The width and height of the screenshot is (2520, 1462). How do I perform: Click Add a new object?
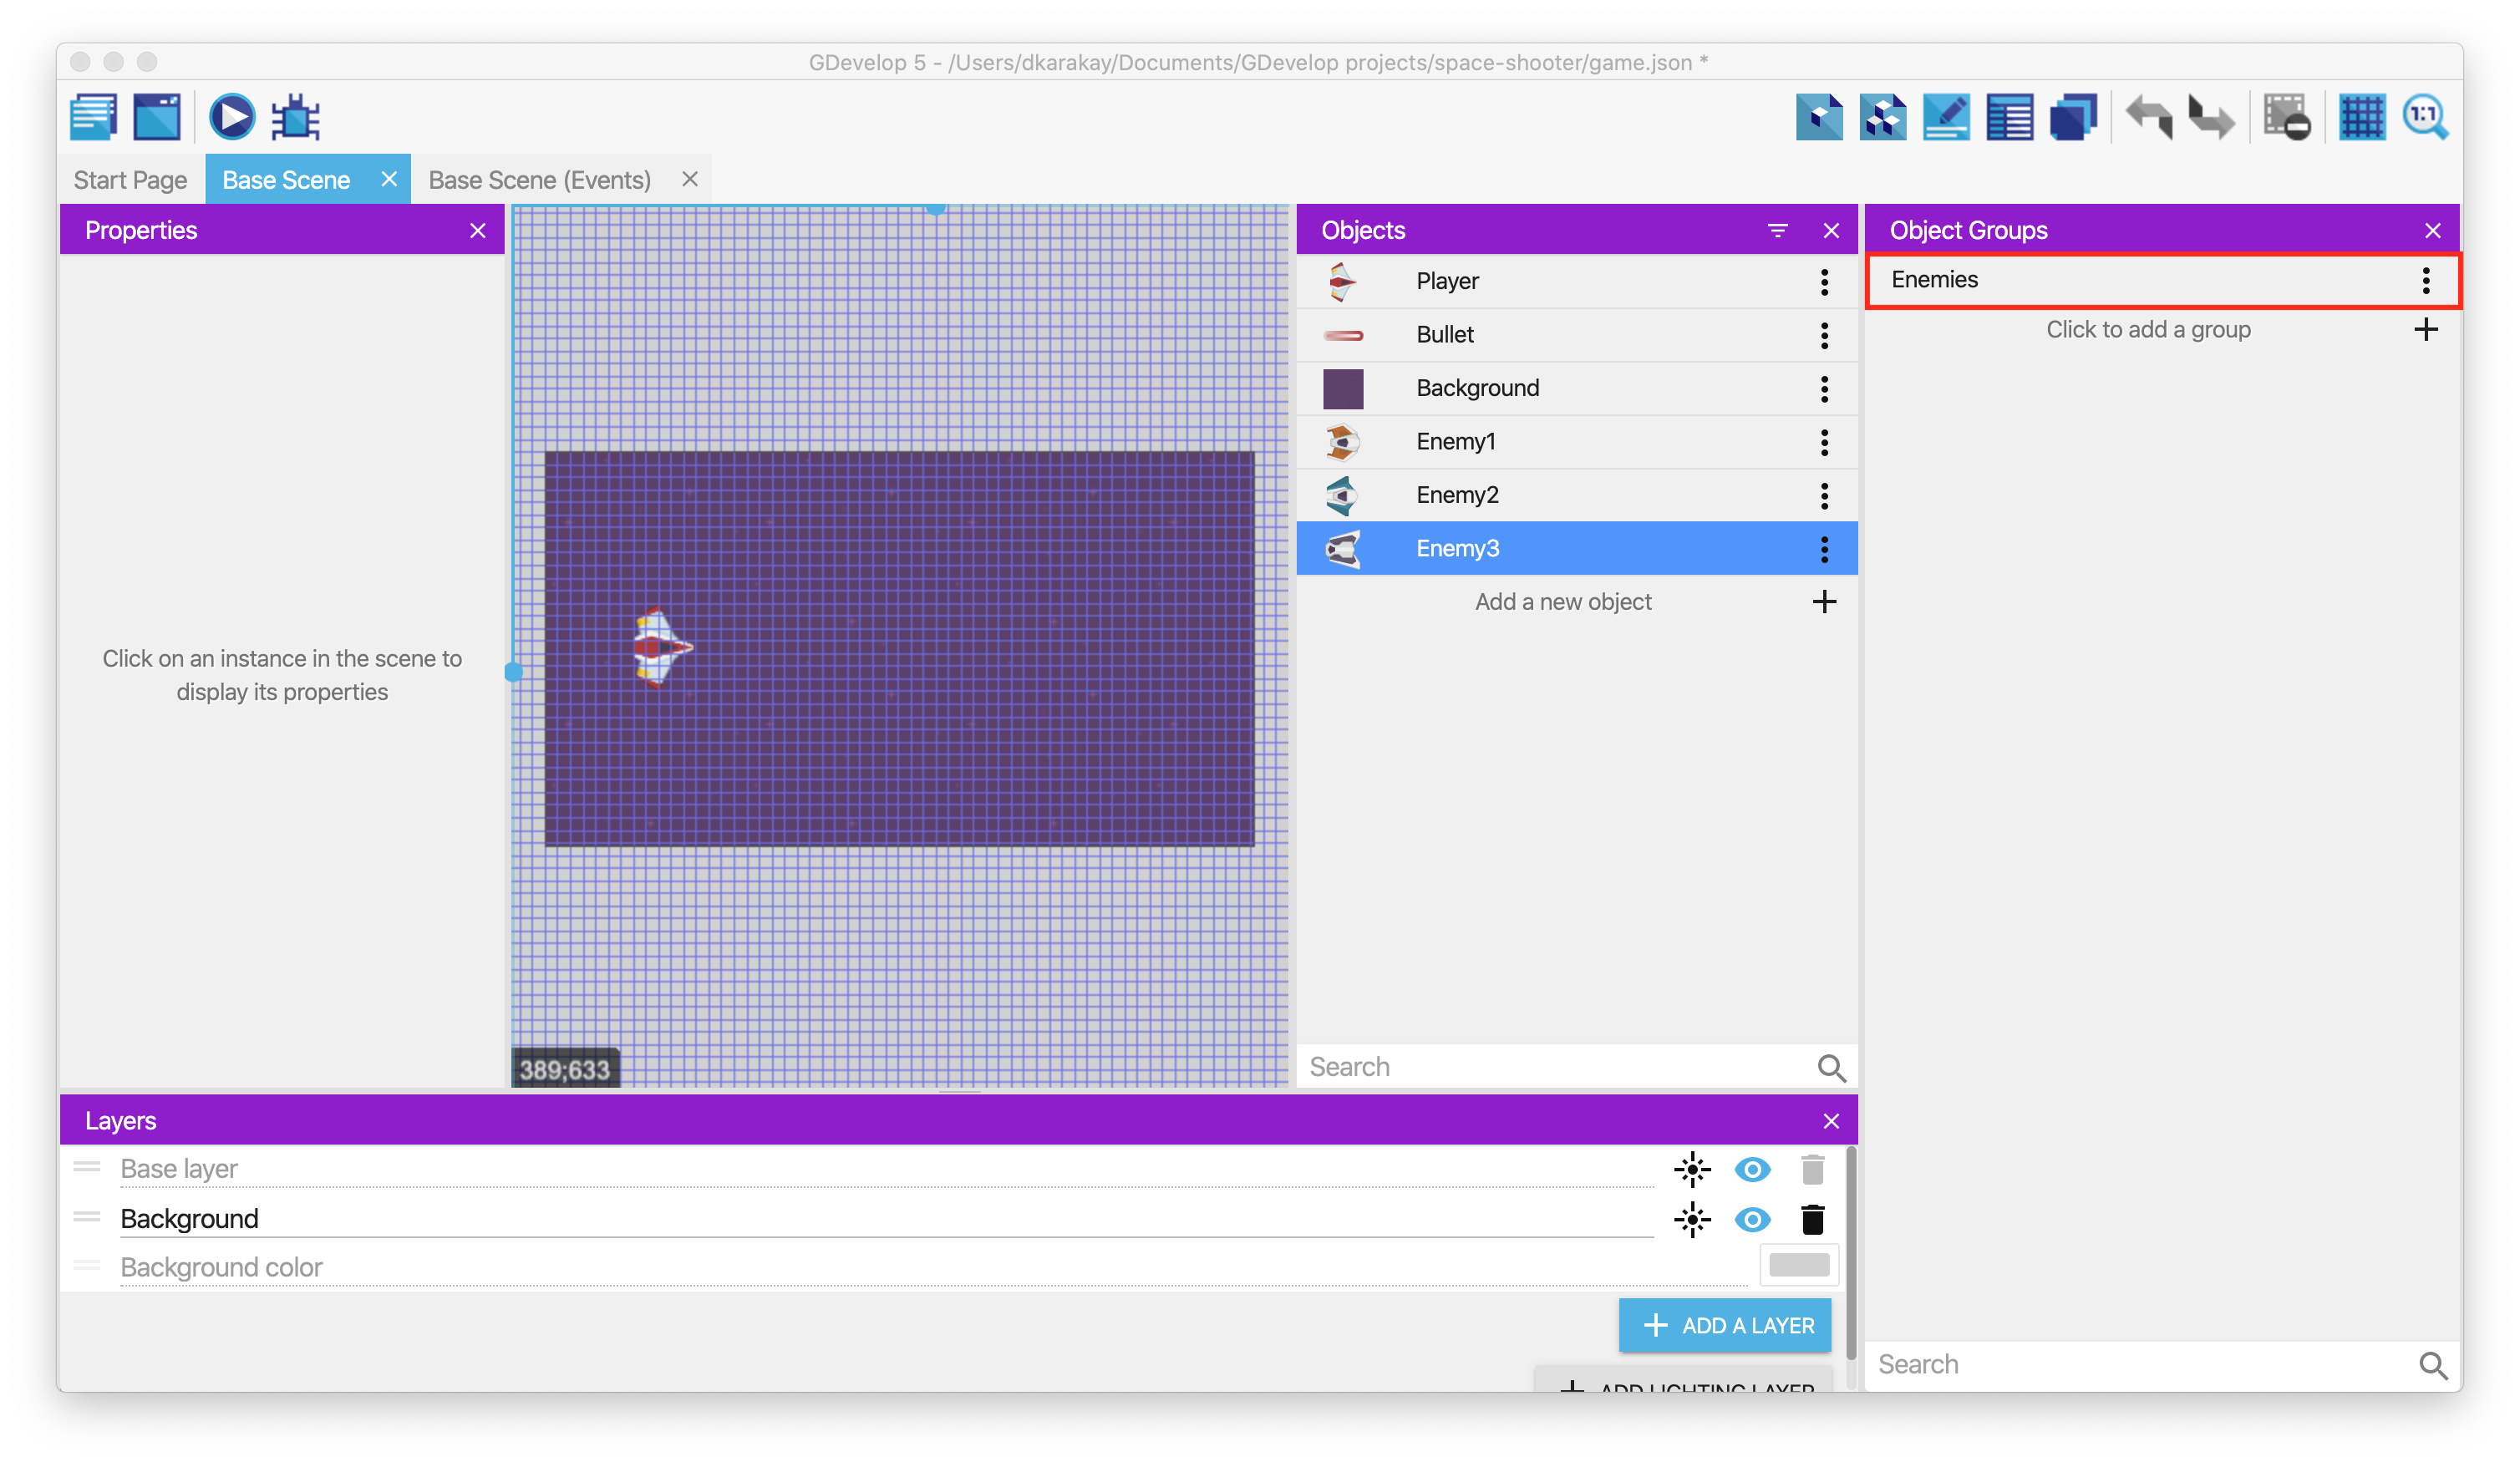click(x=1563, y=602)
